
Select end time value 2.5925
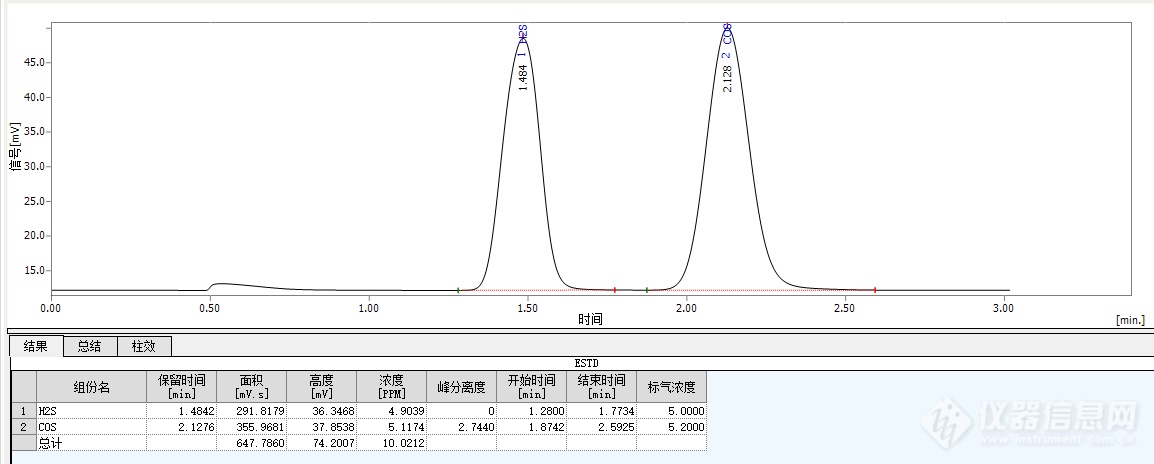601,426
